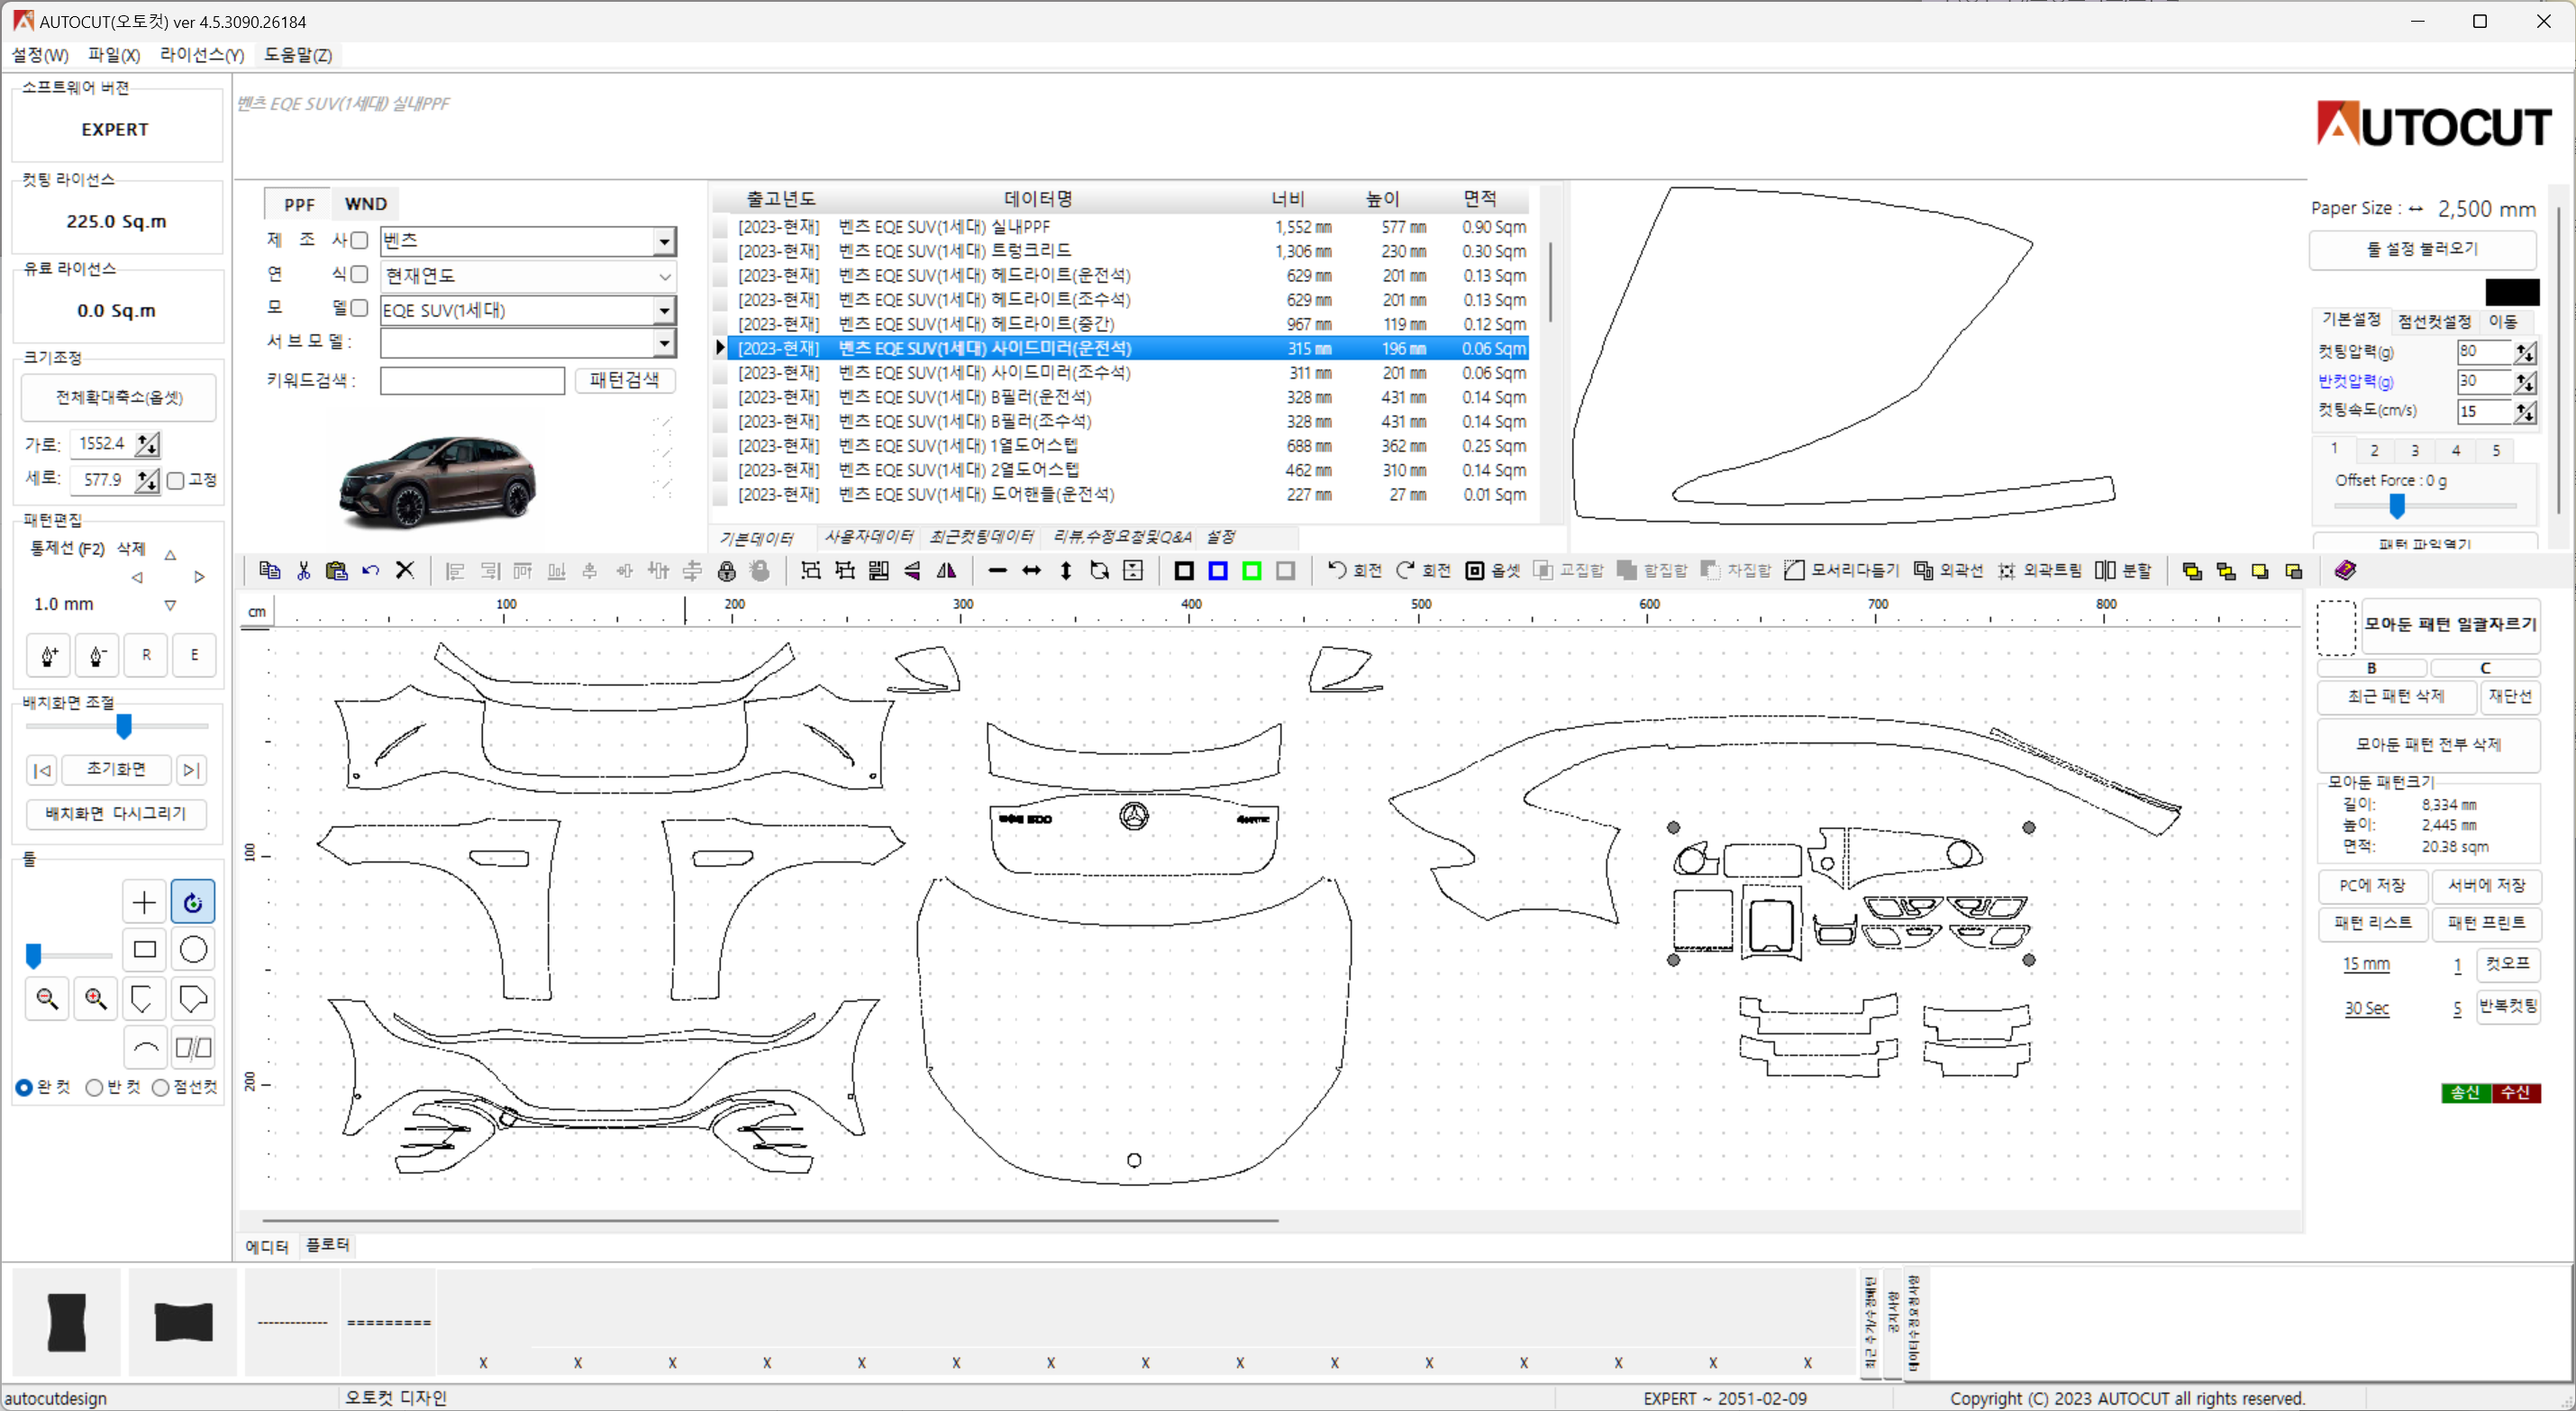This screenshot has height=1411, width=2576.
Task: Click the Paste clipboard icon
Action: [x=337, y=570]
